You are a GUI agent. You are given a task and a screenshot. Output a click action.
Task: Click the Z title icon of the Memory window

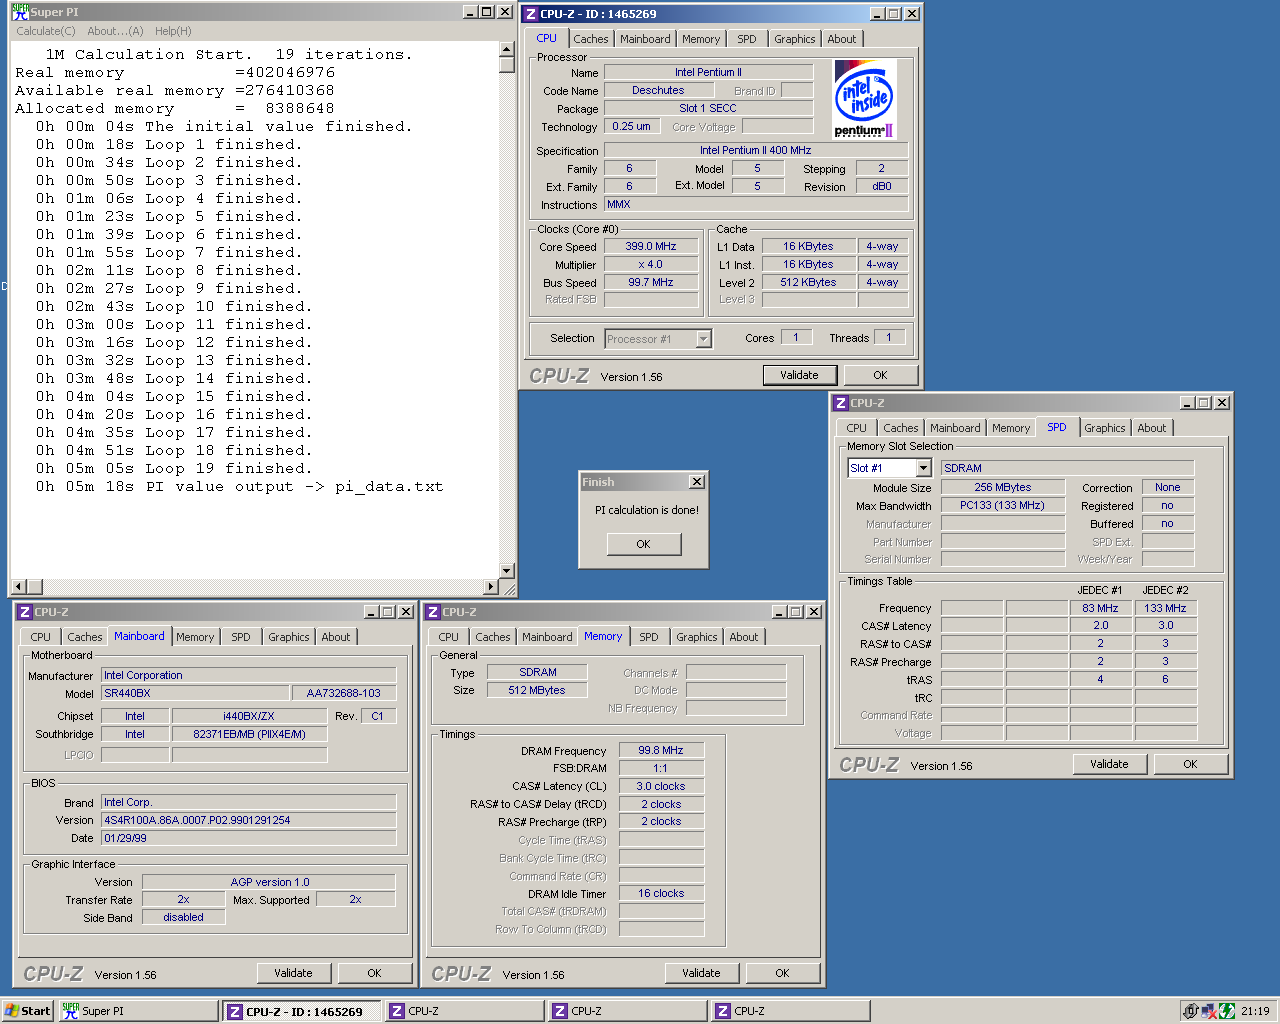tap(433, 612)
